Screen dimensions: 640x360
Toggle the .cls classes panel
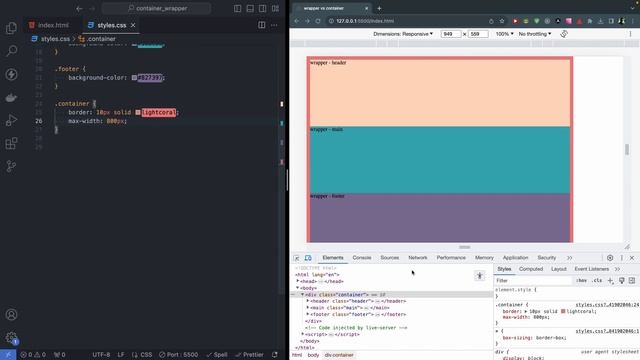(597, 281)
